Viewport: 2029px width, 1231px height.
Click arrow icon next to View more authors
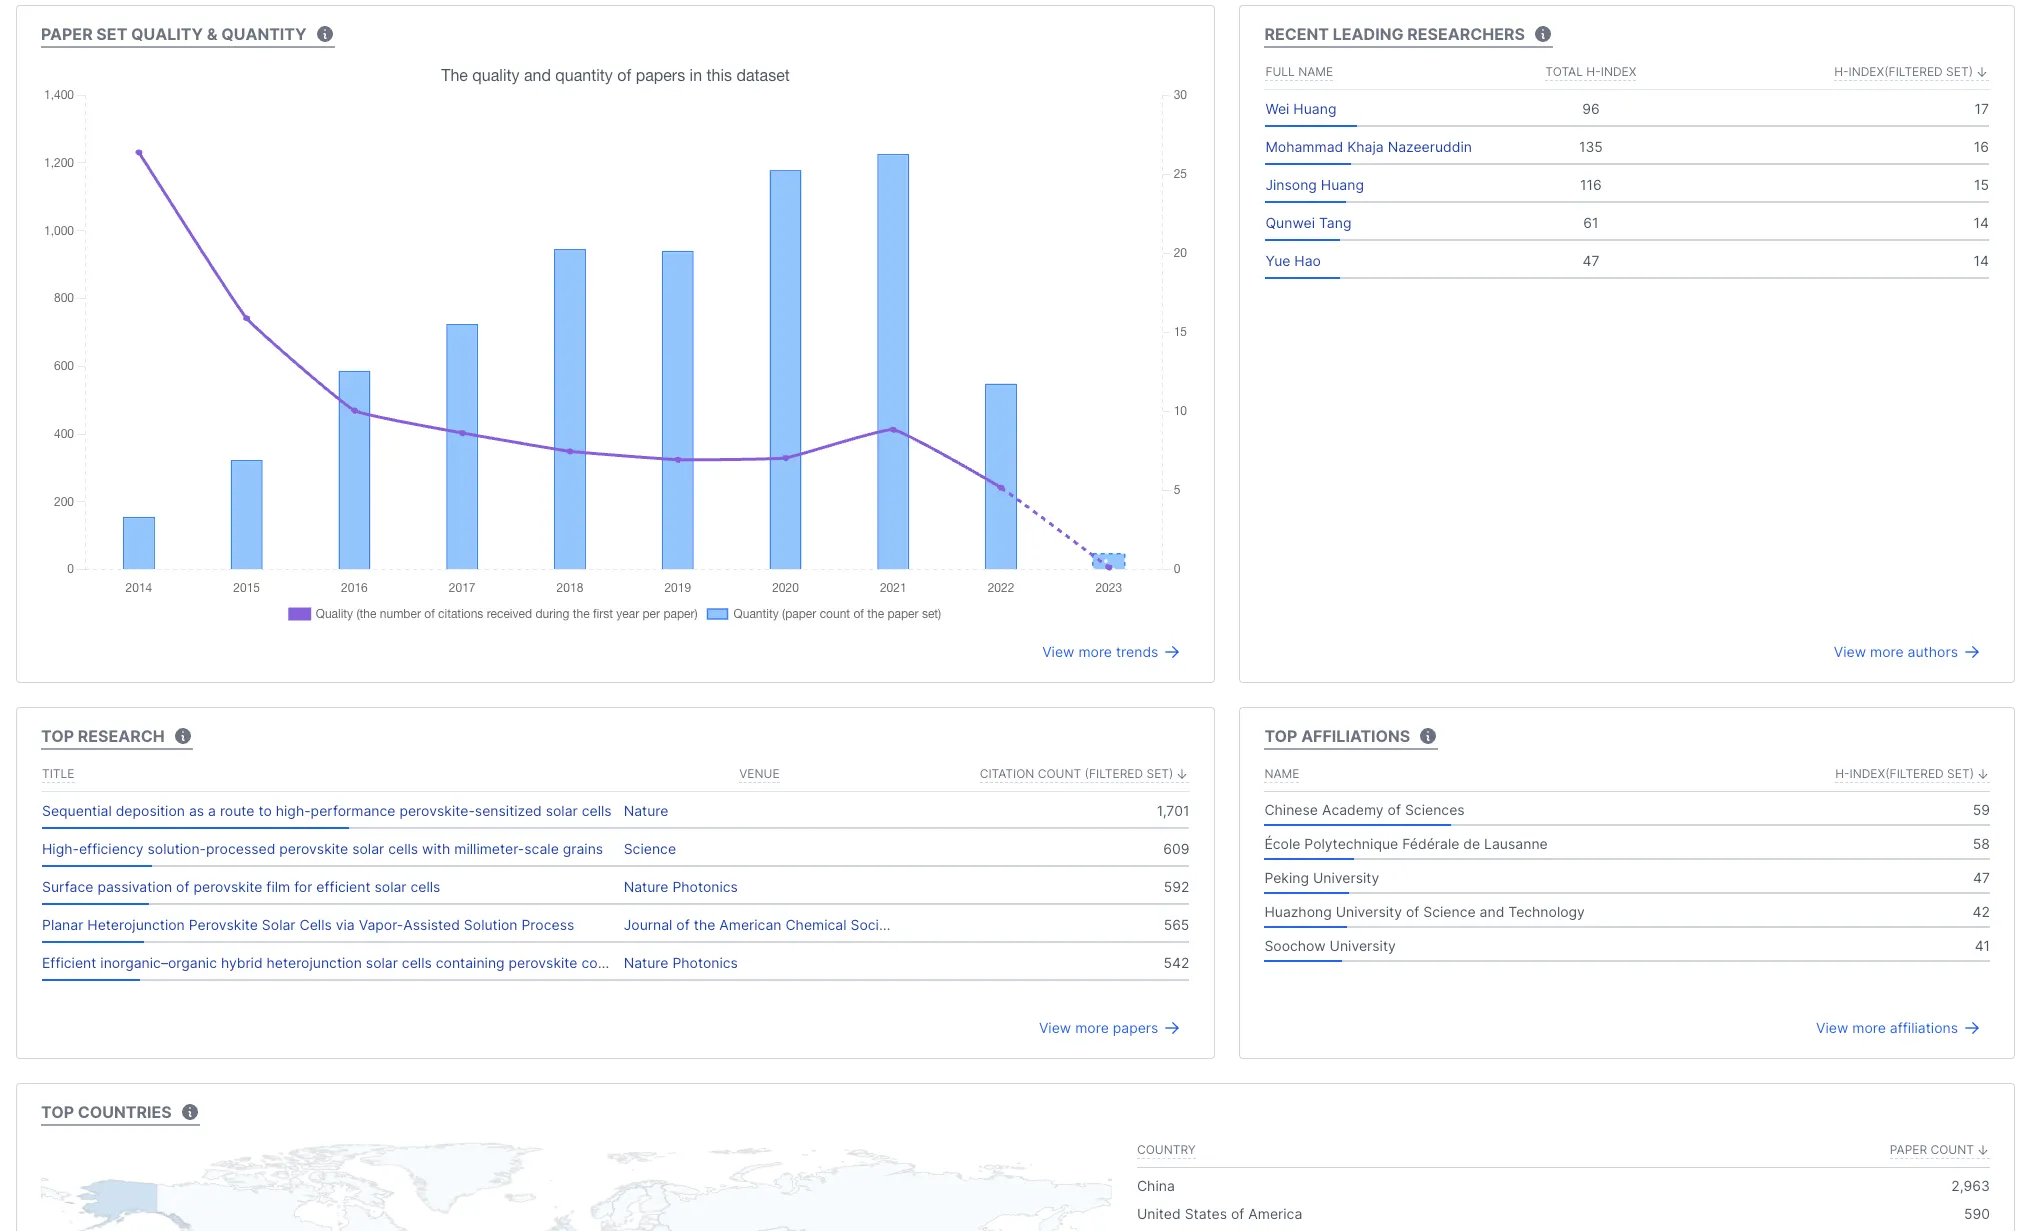(x=1972, y=652)
